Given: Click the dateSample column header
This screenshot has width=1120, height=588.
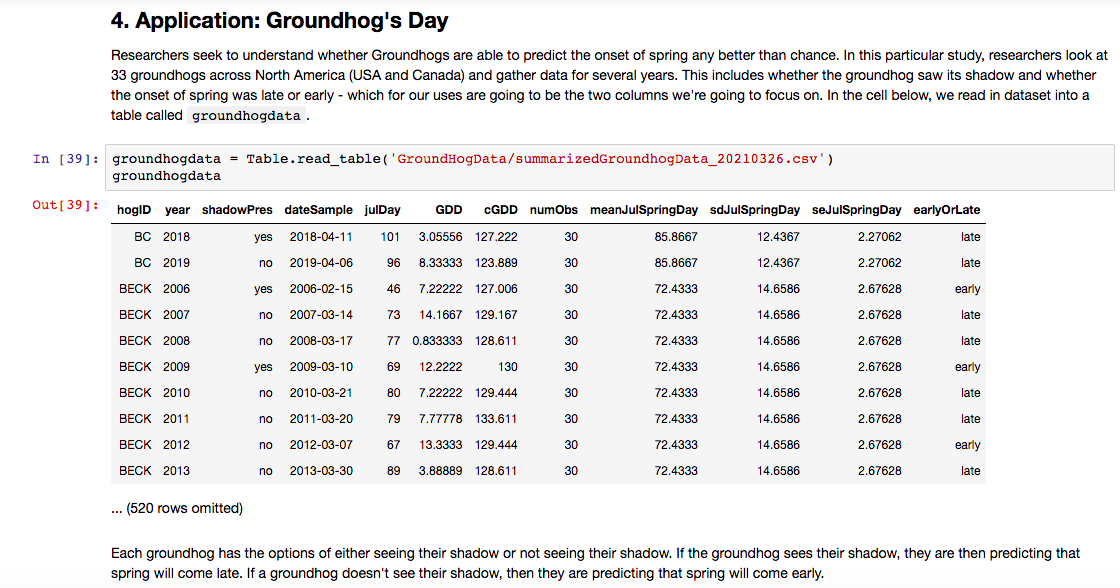Looking at the screenshot, I should [320, 210].
